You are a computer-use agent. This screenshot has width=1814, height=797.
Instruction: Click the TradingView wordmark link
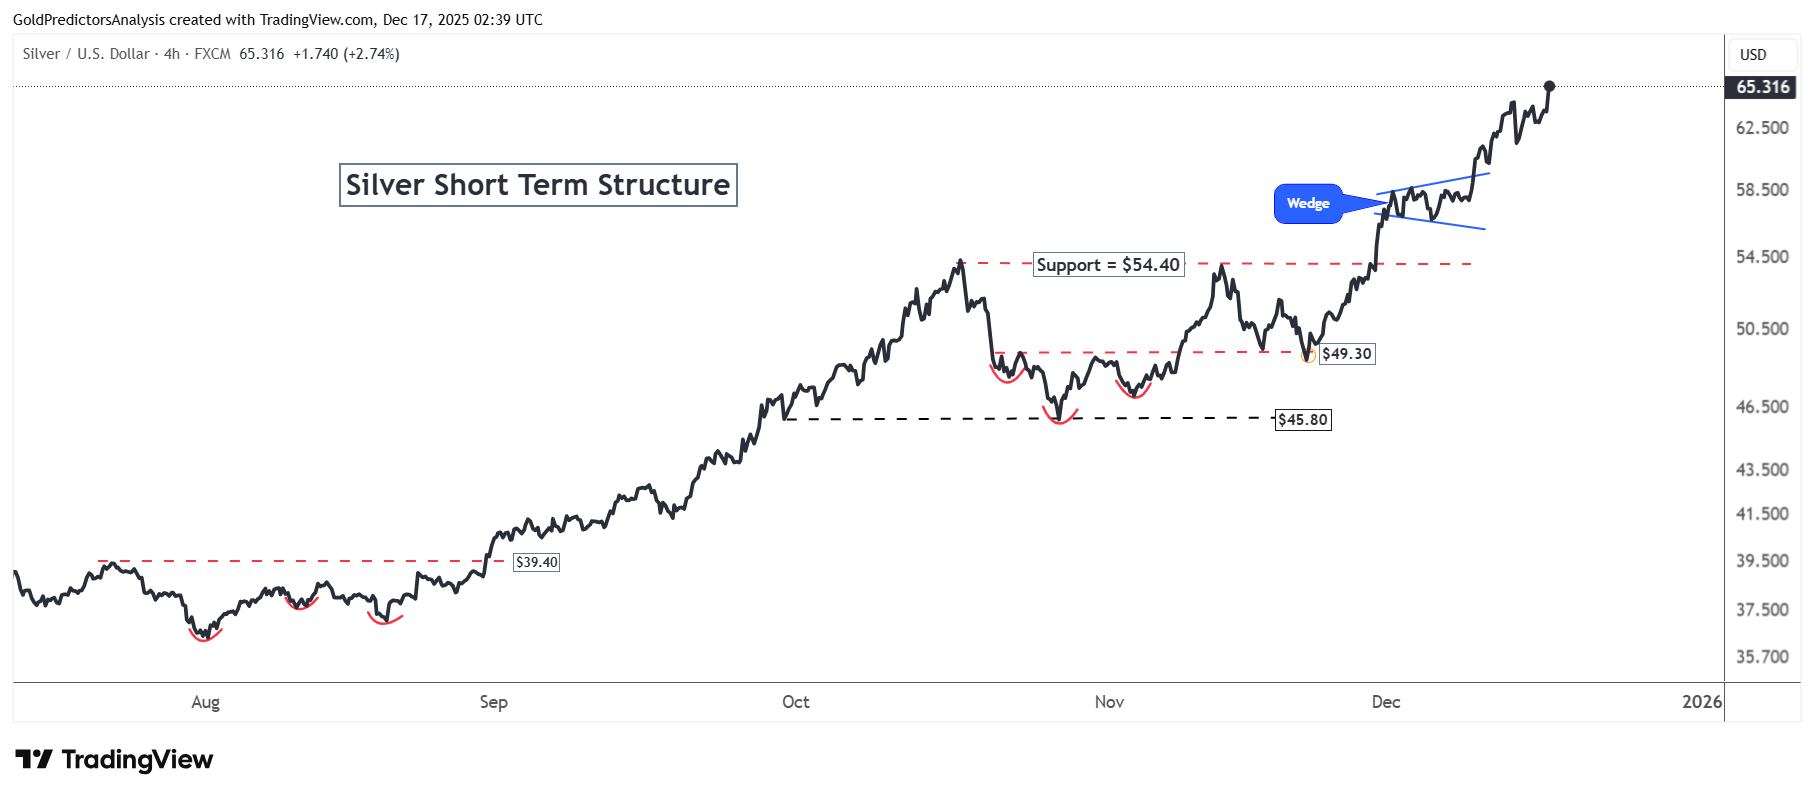click(137, 760)
